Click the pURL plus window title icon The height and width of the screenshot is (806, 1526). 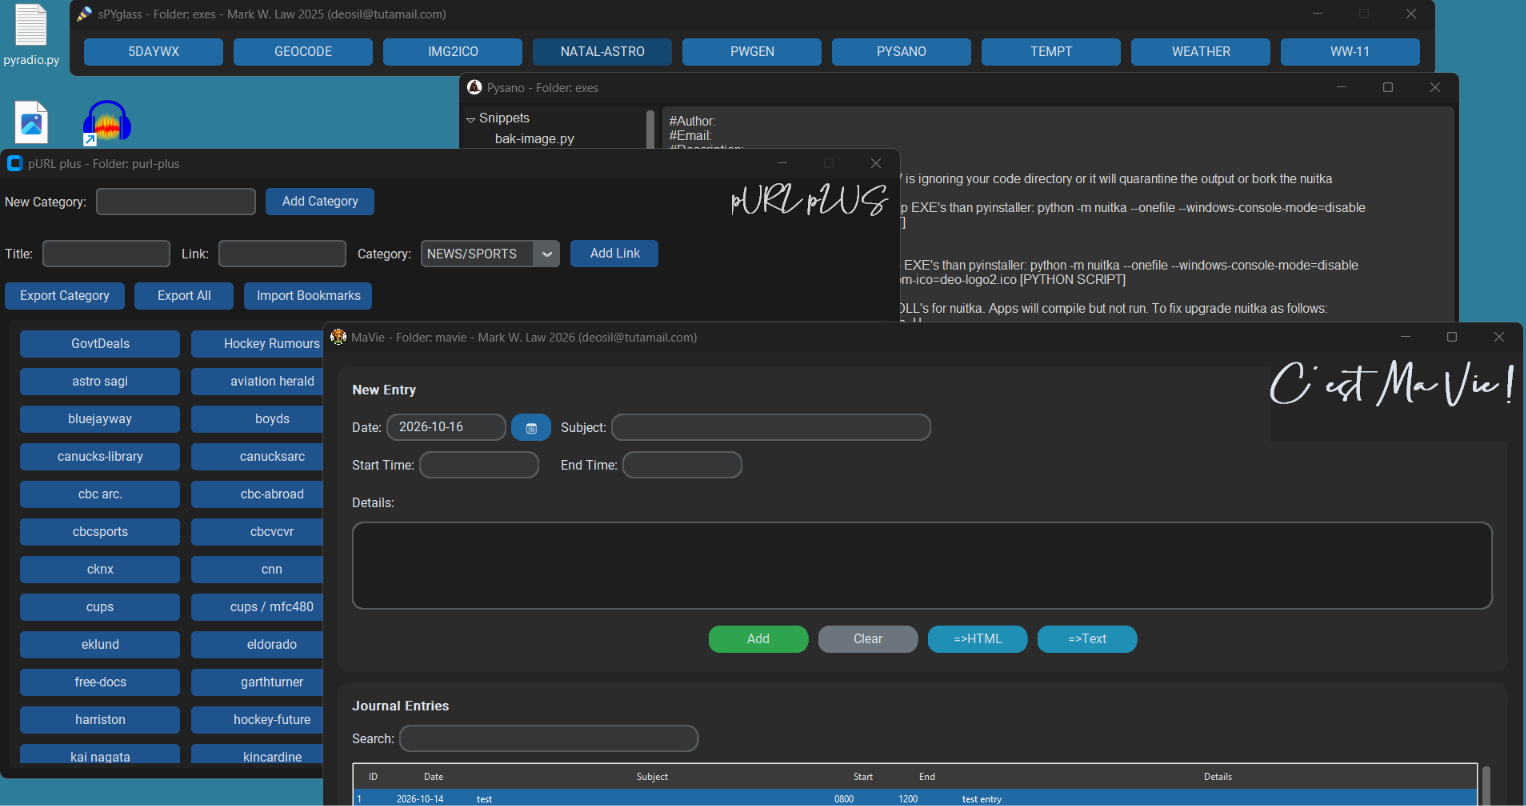[15, 163]
